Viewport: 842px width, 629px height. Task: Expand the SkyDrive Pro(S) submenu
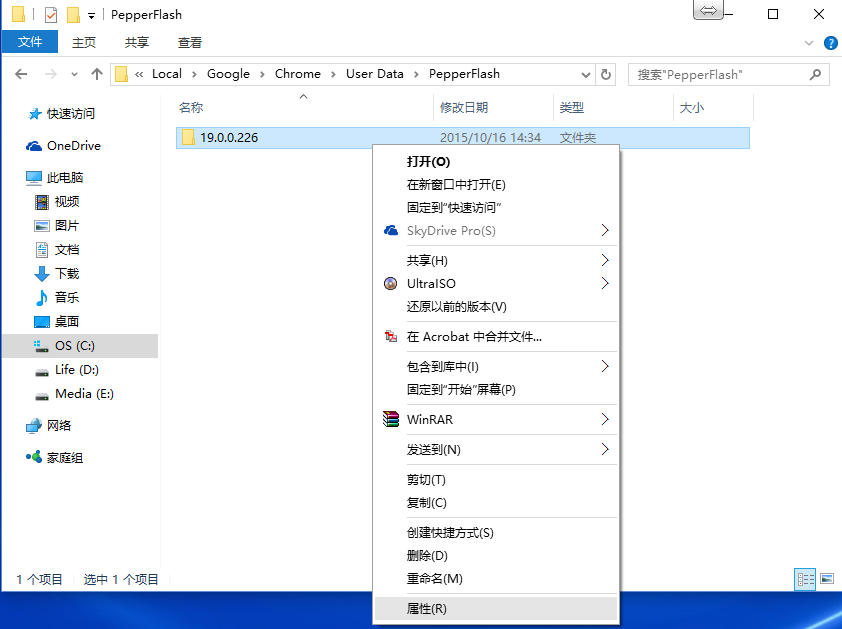[496, 230]
